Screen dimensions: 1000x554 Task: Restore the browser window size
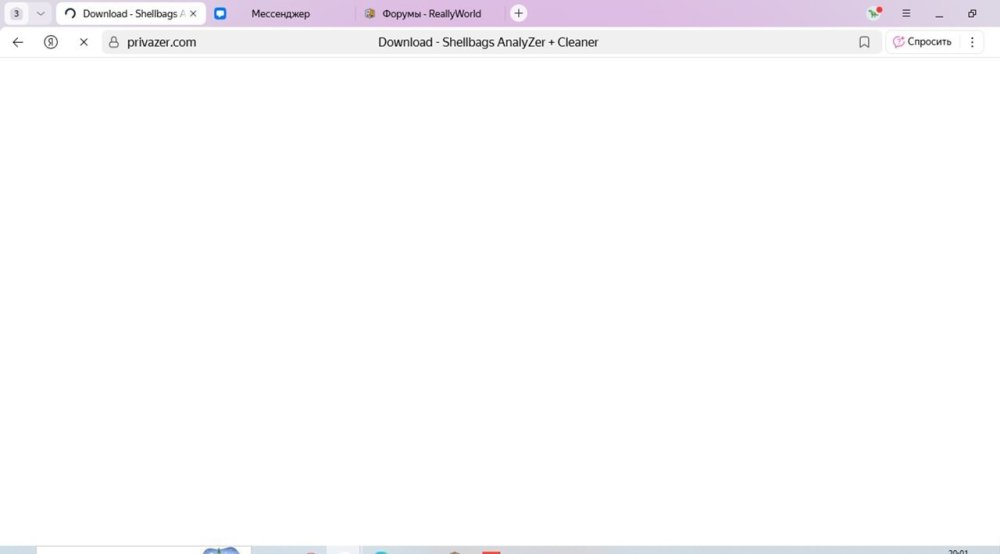point(972,13)
